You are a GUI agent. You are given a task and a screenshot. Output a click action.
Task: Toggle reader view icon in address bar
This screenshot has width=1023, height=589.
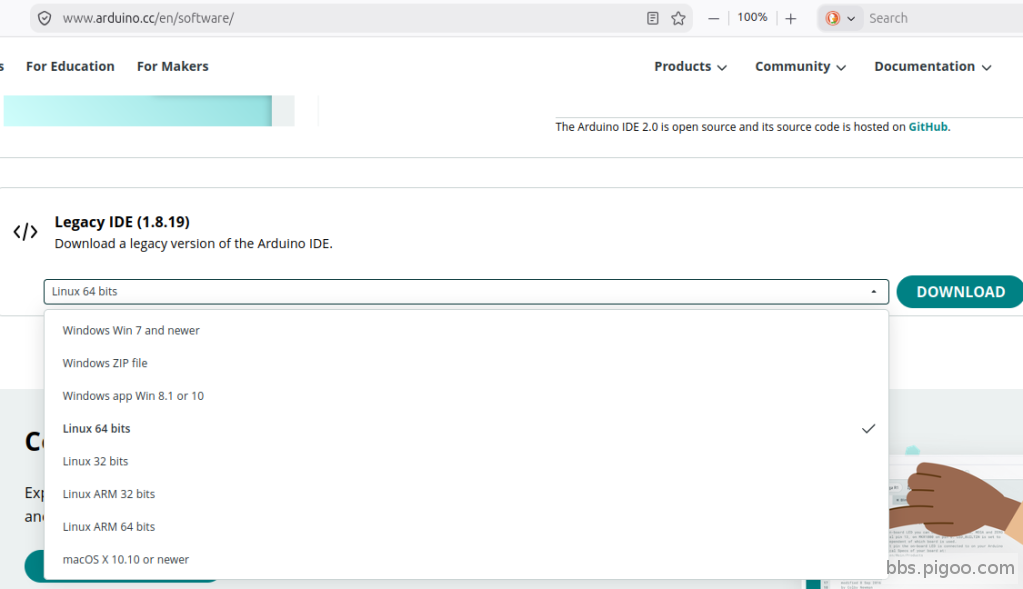[x=652, y=18]
